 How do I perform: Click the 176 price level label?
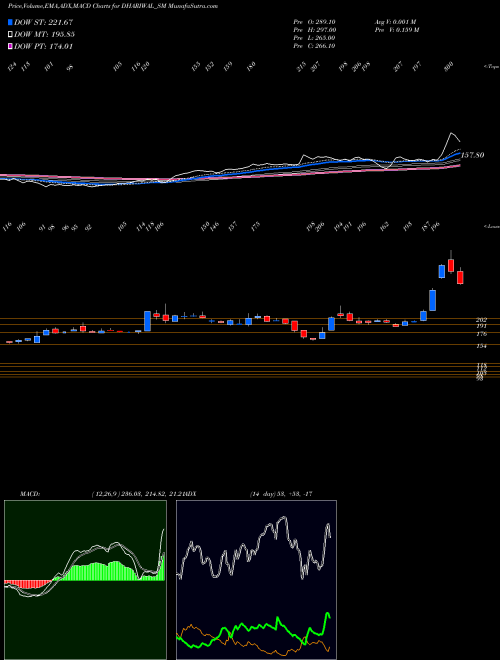click(481, 334)
